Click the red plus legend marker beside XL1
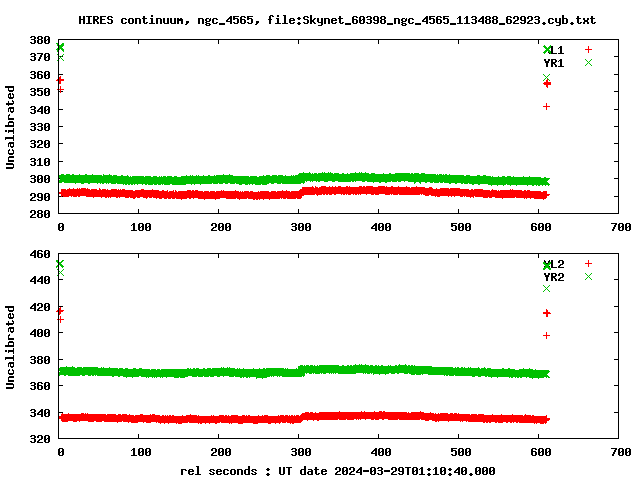 [588, 49]
